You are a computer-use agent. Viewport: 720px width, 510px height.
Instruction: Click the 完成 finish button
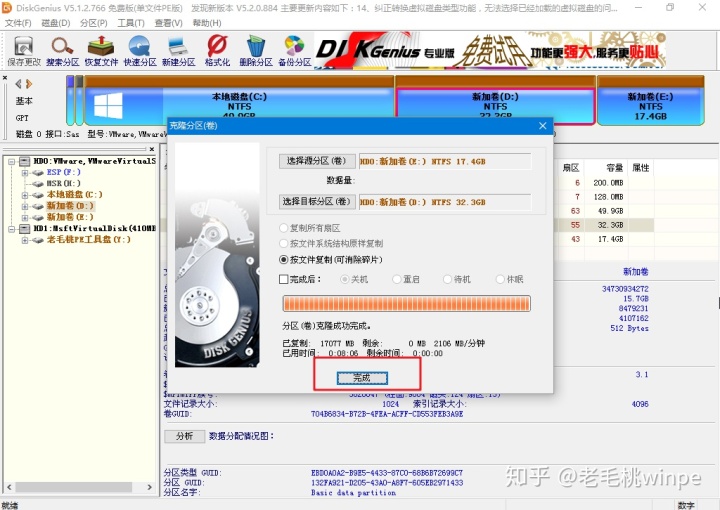[x=362, y=378]
